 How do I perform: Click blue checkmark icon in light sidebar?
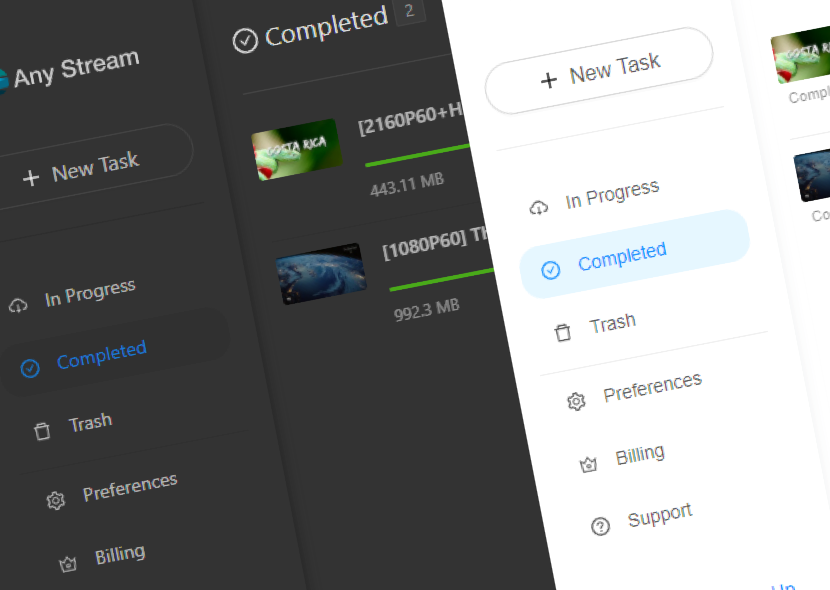coord(551,270)
